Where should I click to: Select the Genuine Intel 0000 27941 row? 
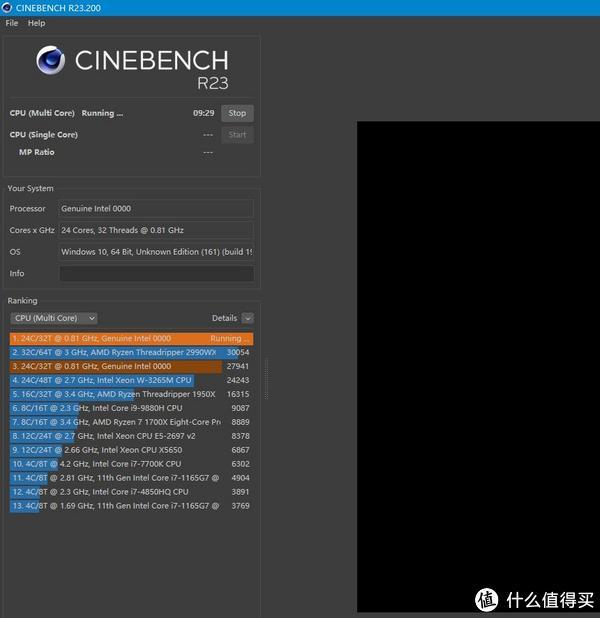132,367
